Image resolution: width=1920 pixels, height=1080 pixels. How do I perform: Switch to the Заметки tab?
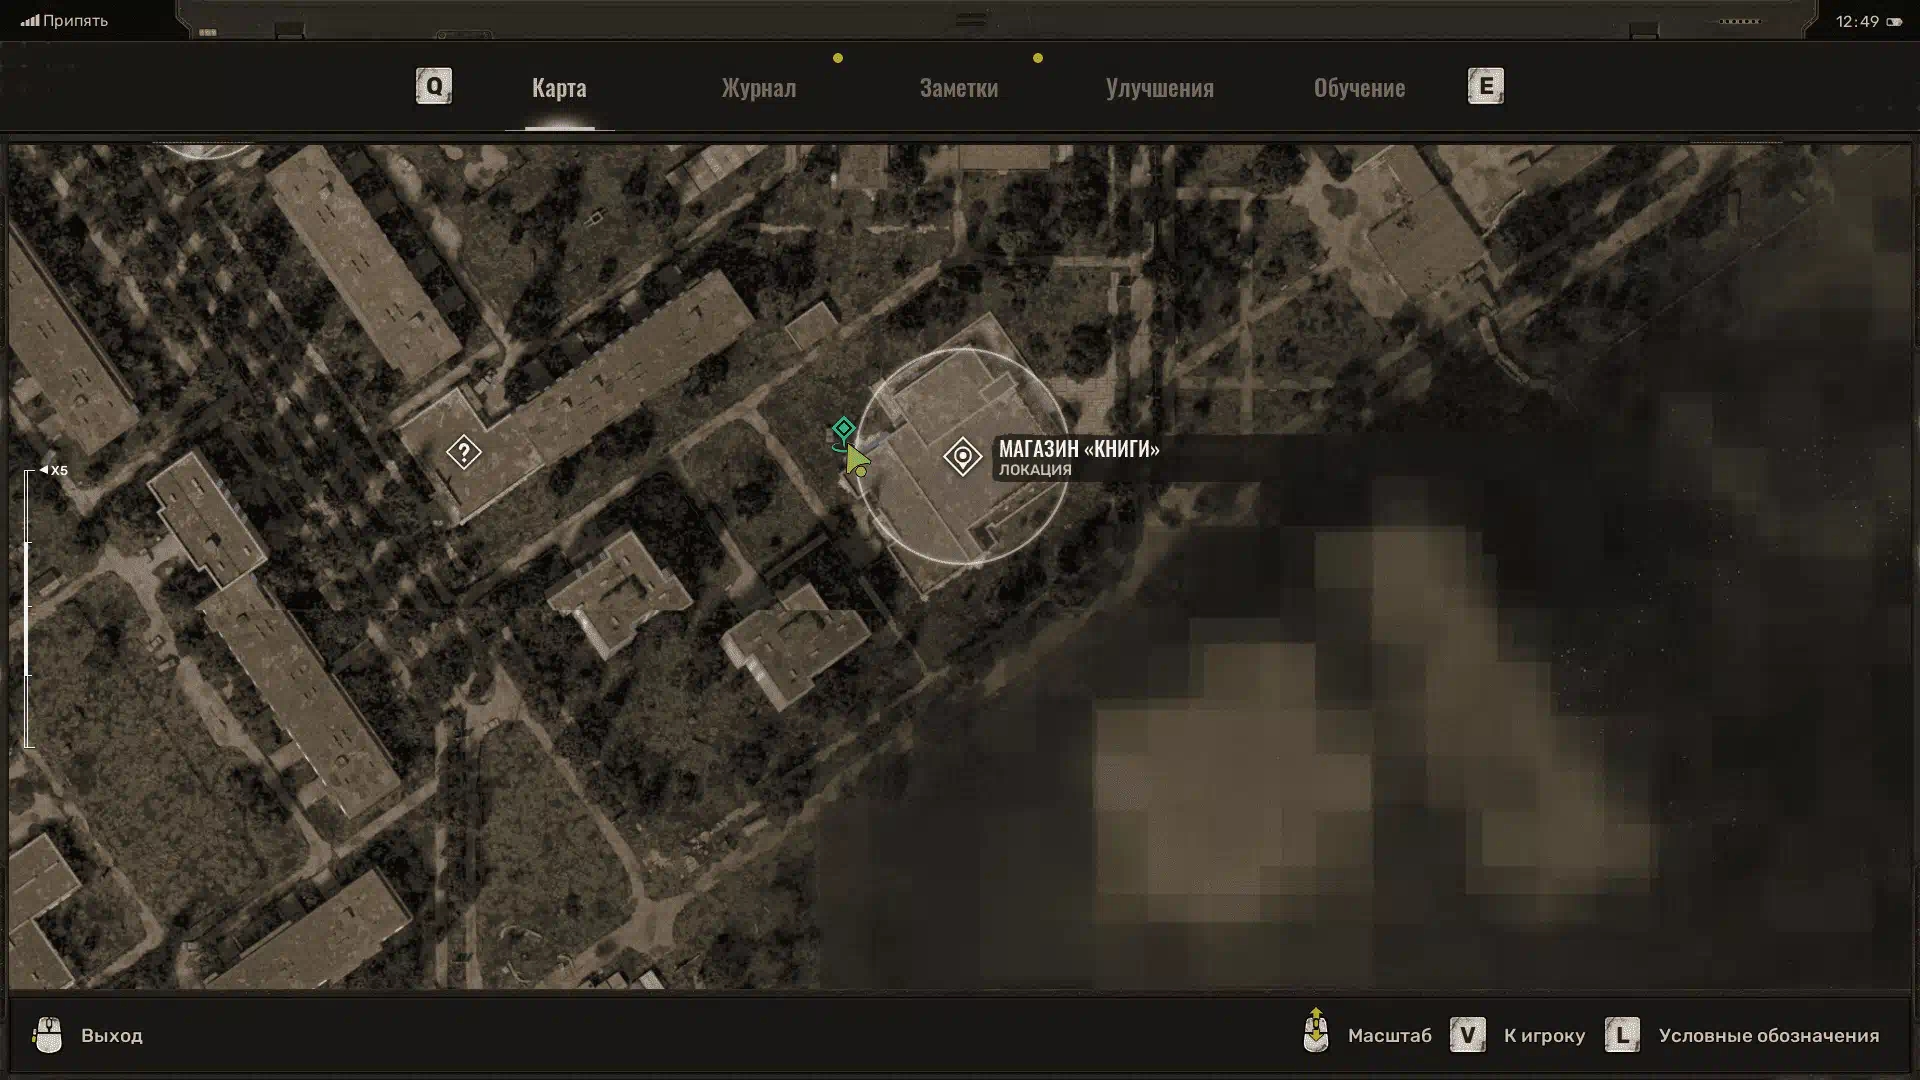click(x=958, y=88)
